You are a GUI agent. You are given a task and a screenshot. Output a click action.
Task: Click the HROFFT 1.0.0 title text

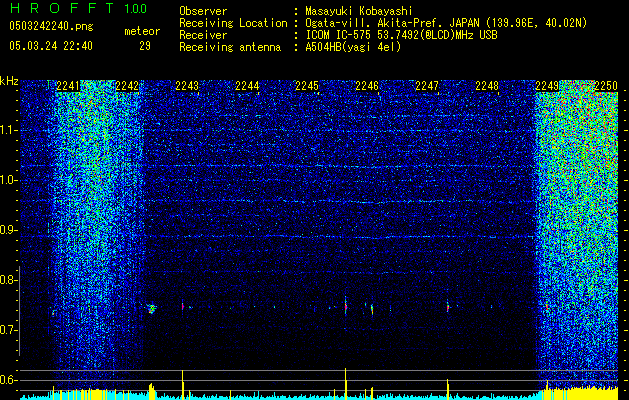coord(78,8)
